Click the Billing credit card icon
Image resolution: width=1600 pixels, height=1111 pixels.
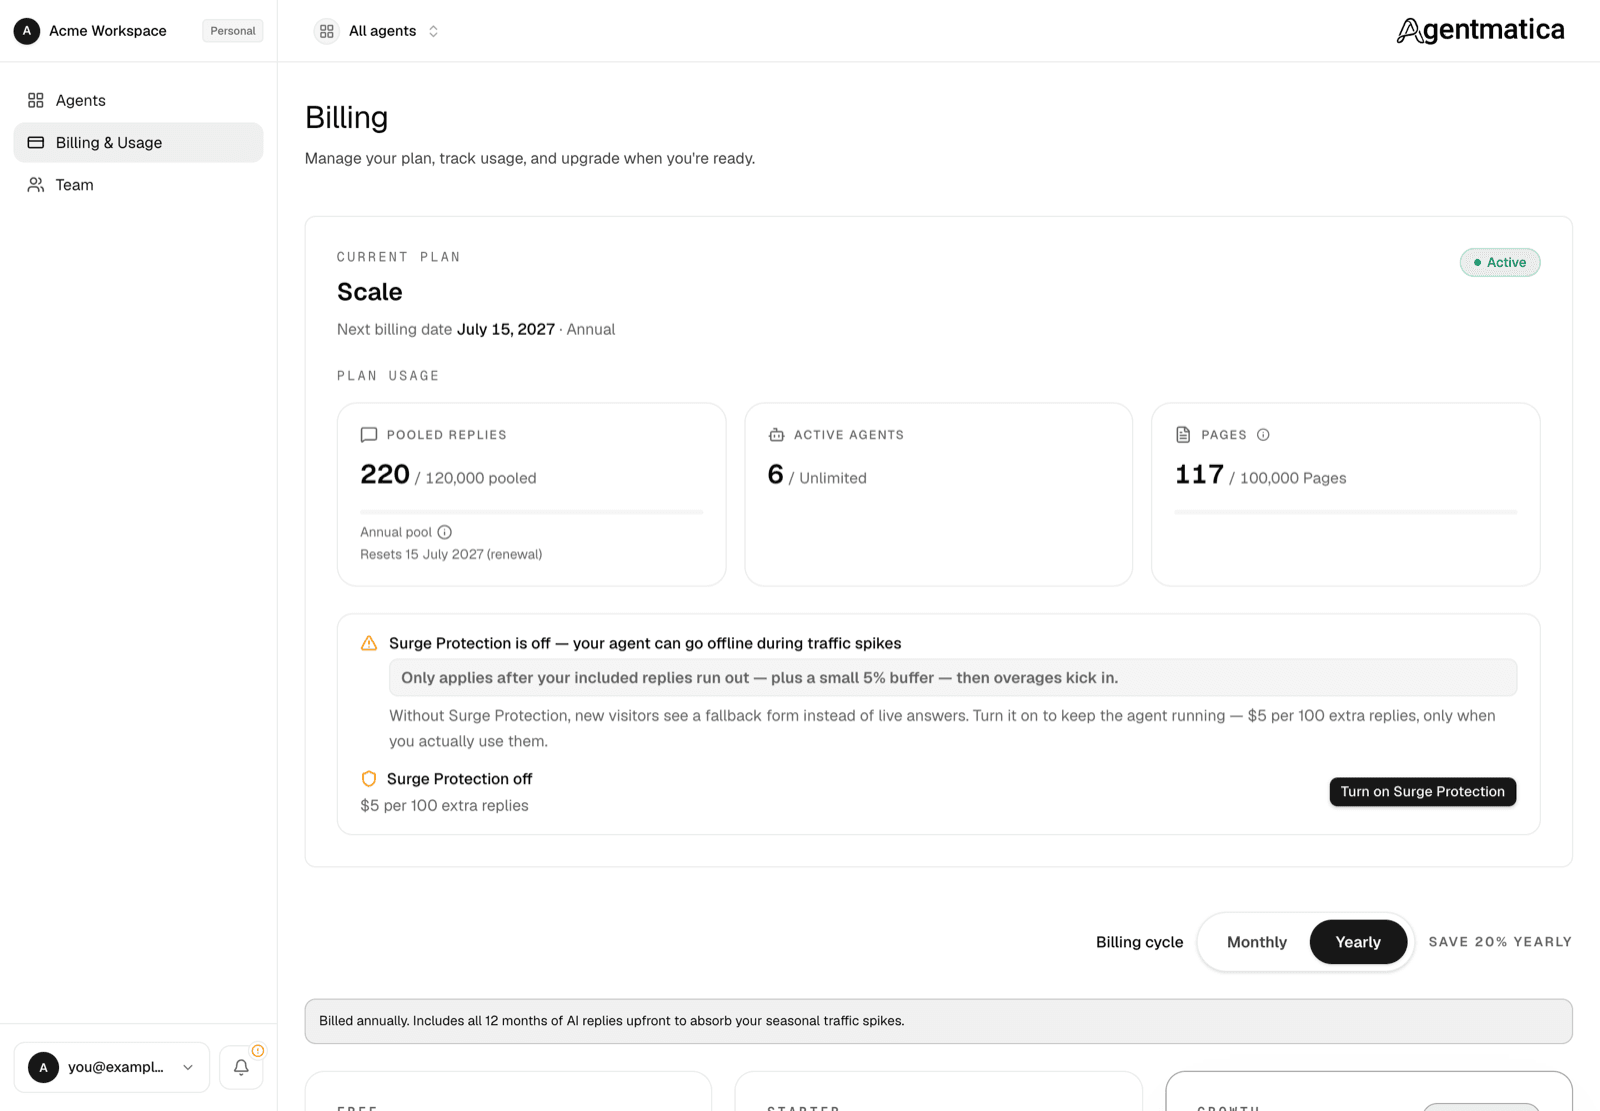pyautogui.click(x=36, y=142)
